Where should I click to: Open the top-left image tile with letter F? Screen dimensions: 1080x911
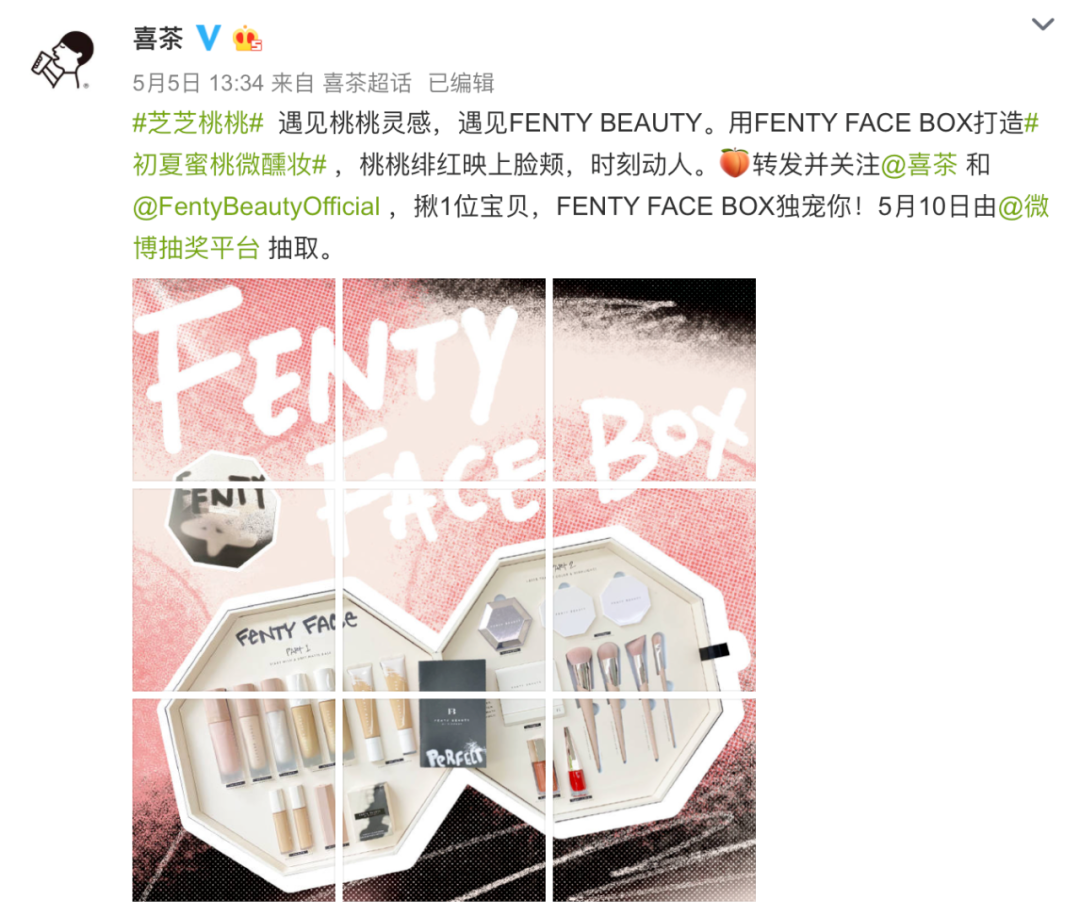[x=233, y=379]
